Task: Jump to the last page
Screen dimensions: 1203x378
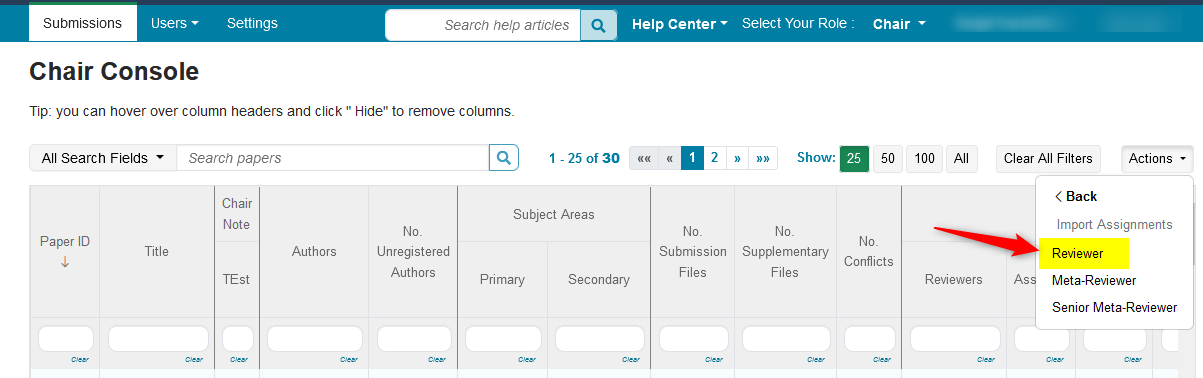Action: [x=763, y=158]
